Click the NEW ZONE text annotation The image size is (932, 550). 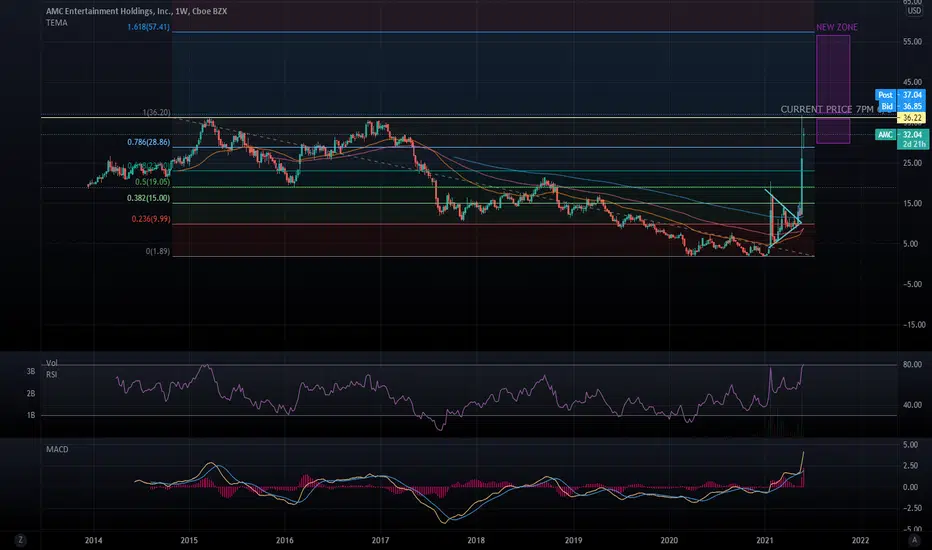(x=837, y=27)
